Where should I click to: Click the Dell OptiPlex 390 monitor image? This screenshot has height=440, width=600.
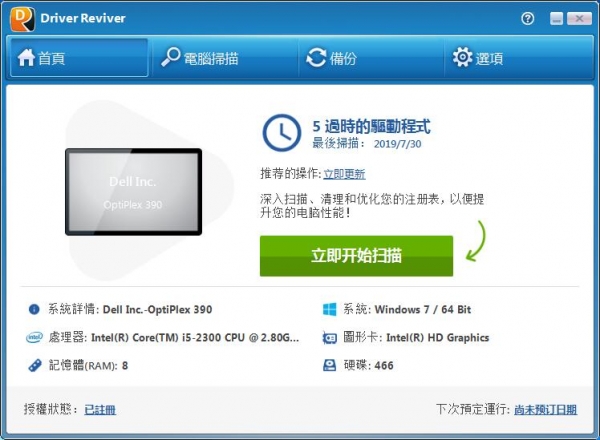(x=134, y=192)
